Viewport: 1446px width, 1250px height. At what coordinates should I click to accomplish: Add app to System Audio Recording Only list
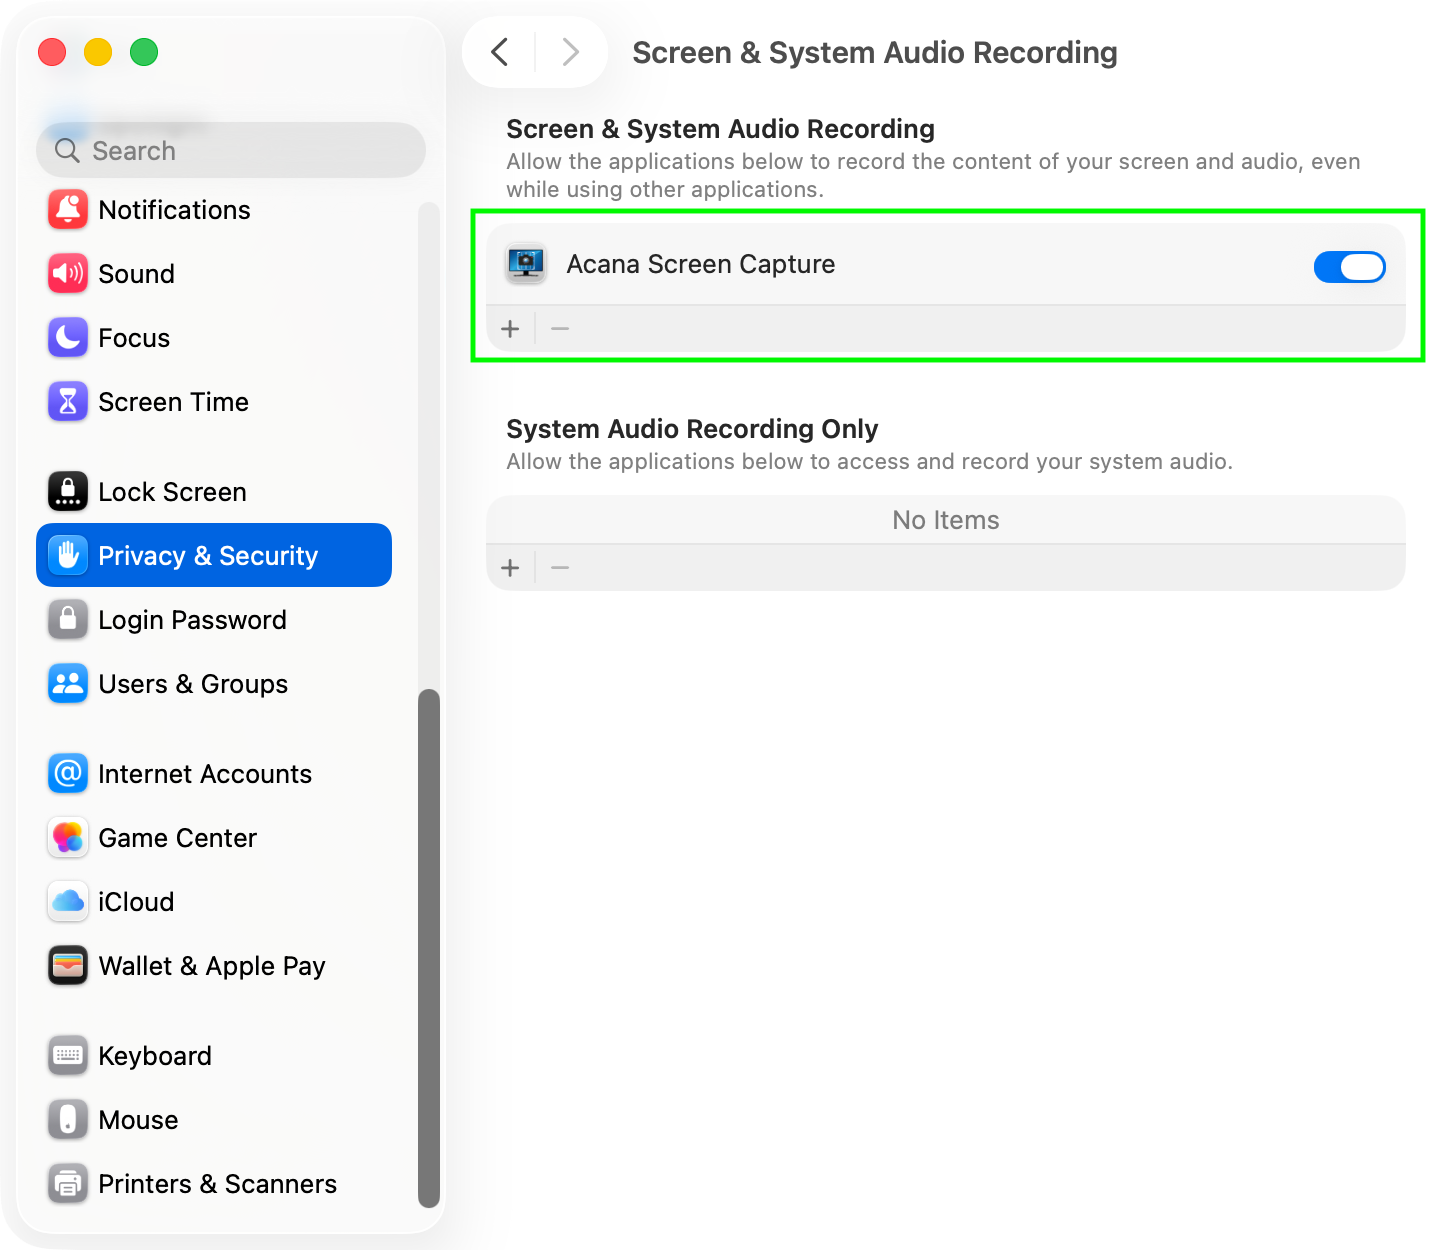point(510,568)
